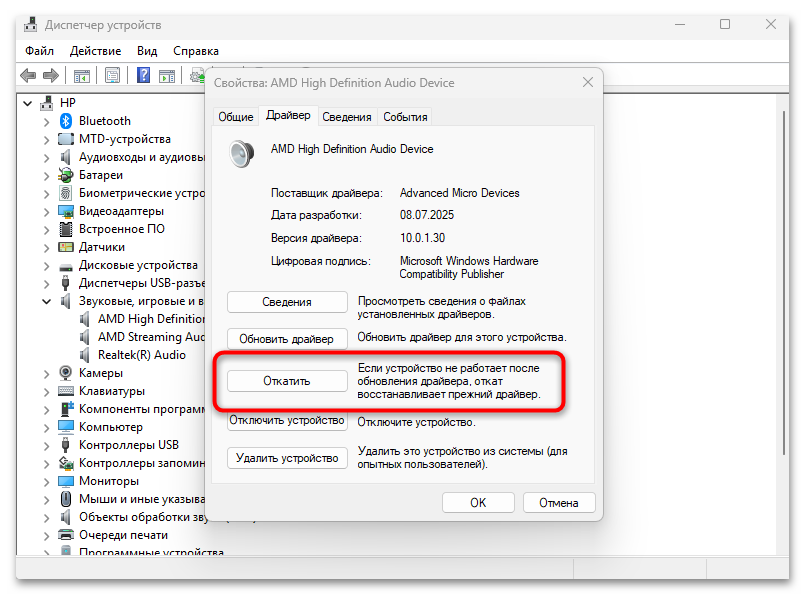Click the action pane toolbar icon
Image resolution: width=805 pixels, height=595 pixels.
(167, 76)
